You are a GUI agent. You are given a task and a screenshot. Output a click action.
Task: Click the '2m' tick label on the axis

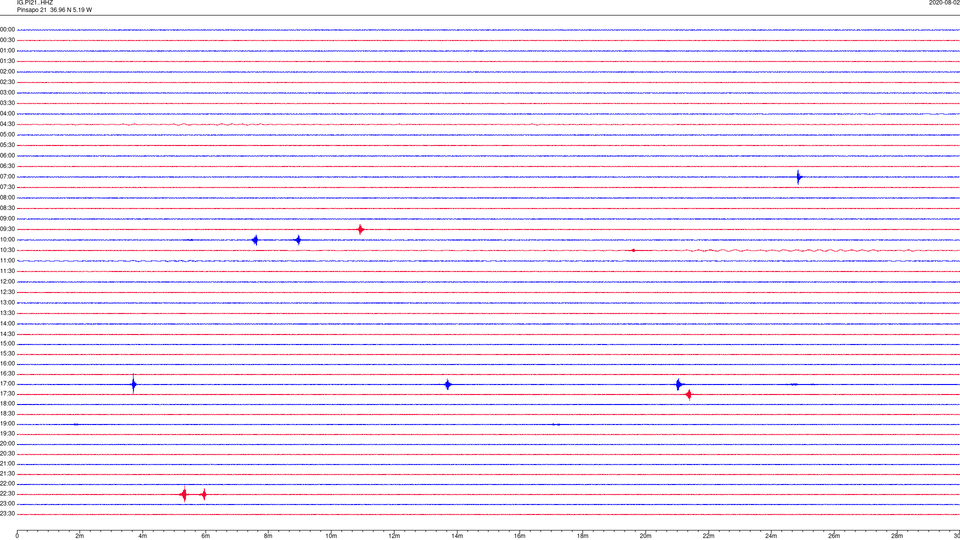tap(80, 536)
